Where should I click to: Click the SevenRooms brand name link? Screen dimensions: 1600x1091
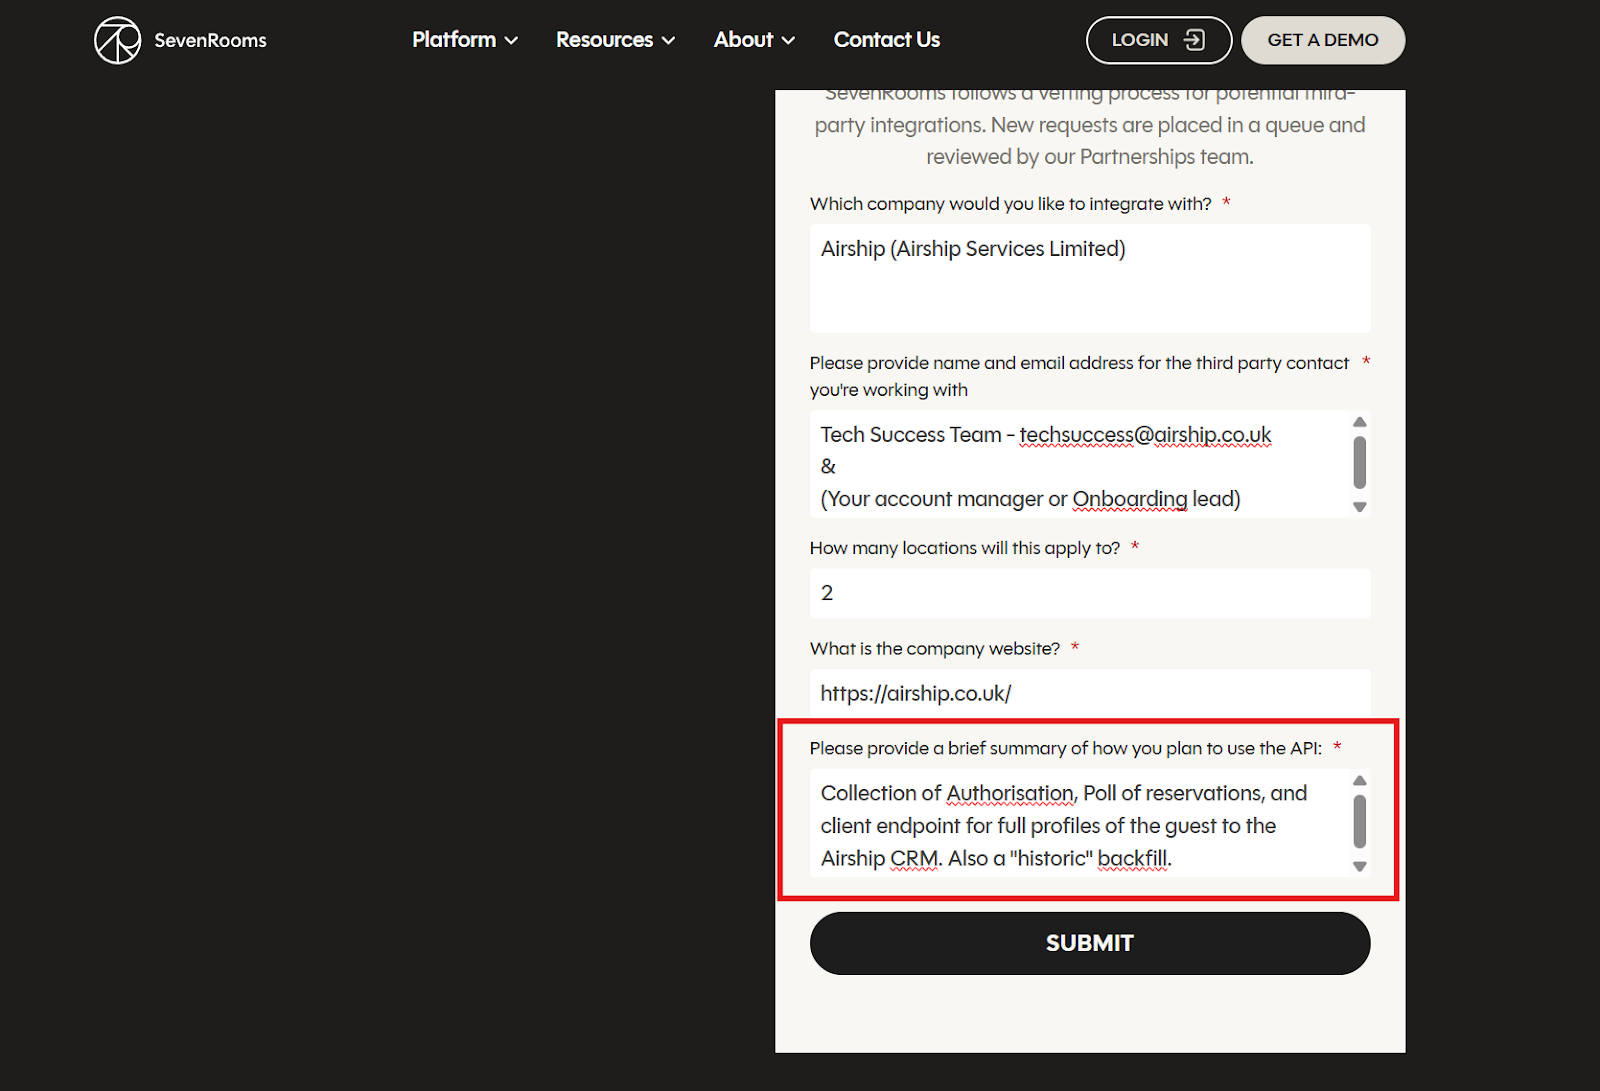coord(210,40)
